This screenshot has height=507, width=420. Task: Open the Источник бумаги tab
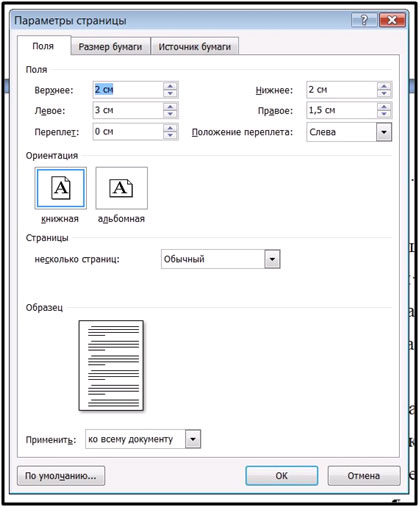[x=195, y=47]
